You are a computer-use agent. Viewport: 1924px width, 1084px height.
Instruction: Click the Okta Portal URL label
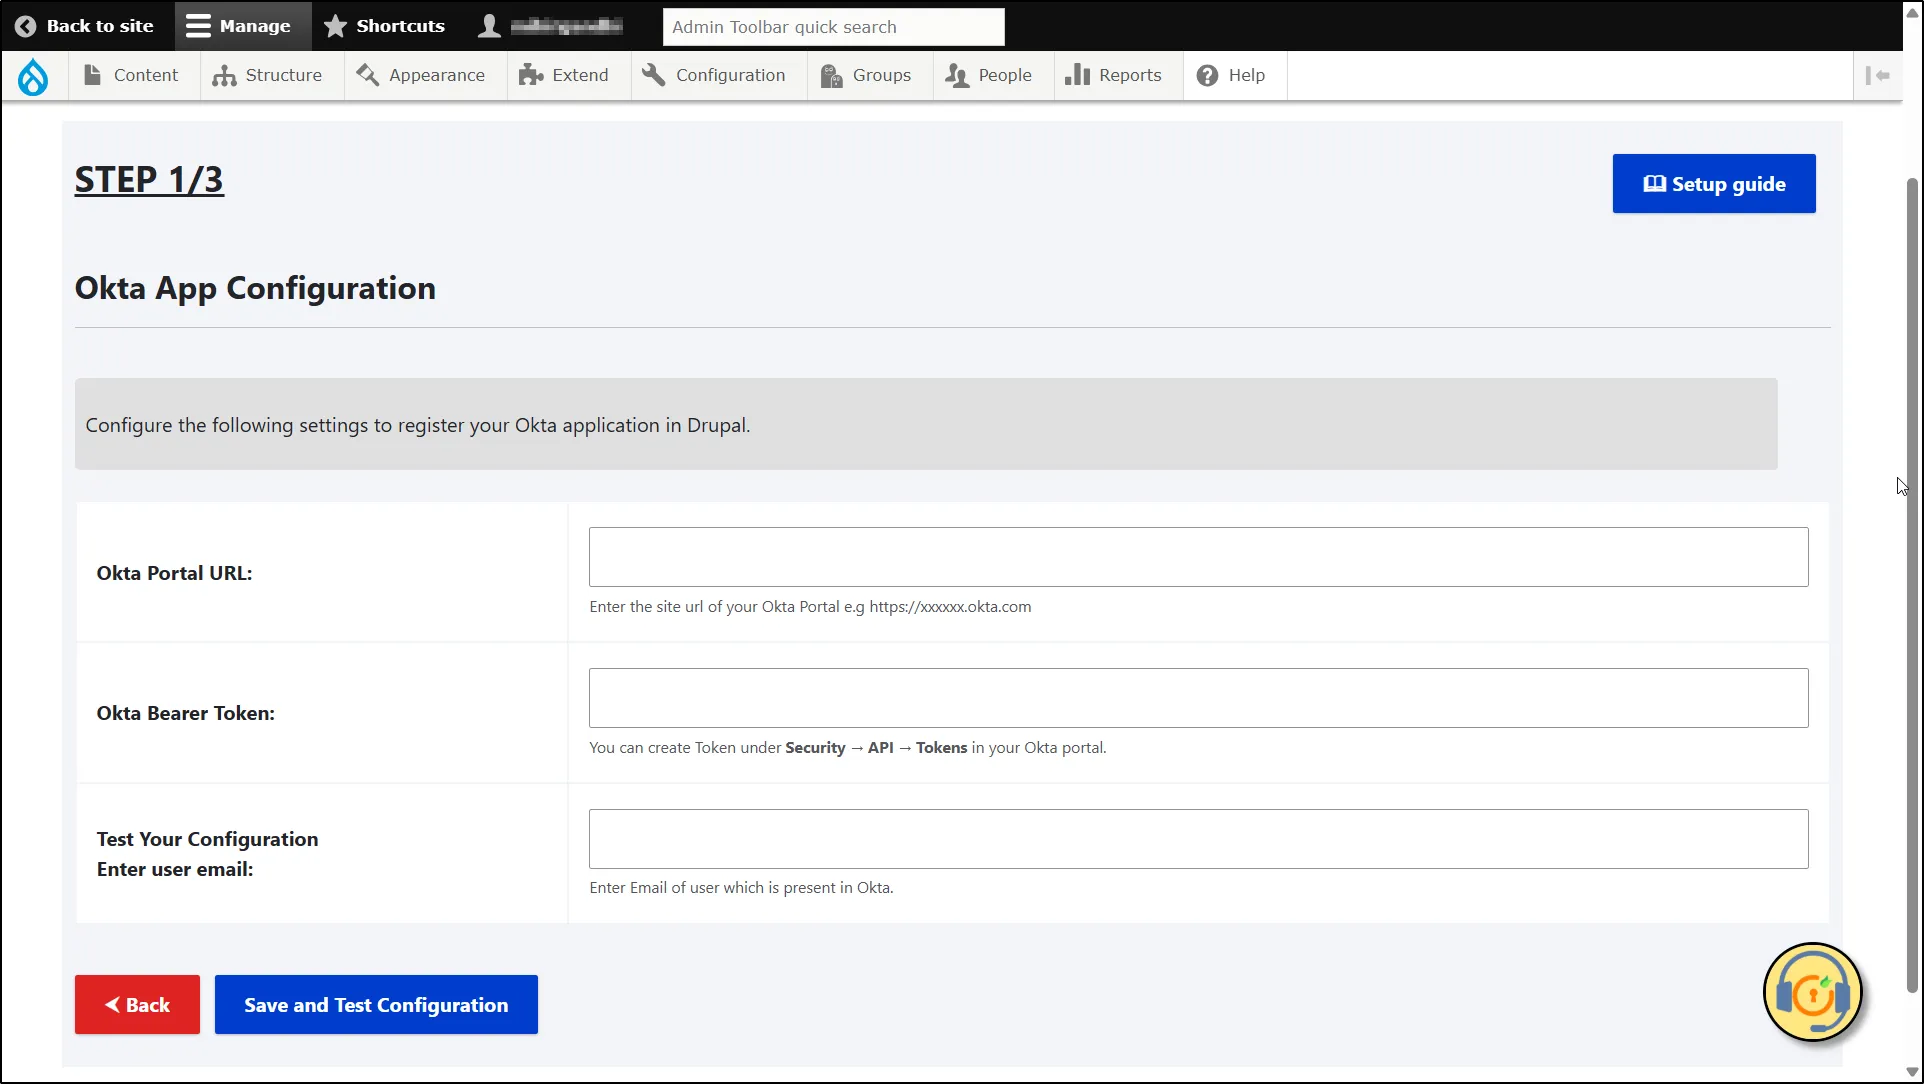(x=174, y=573)
